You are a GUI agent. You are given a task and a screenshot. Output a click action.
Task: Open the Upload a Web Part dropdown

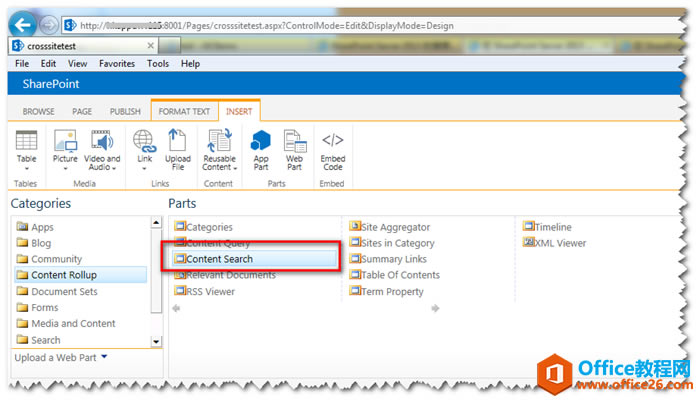click(x=104, y=357)
